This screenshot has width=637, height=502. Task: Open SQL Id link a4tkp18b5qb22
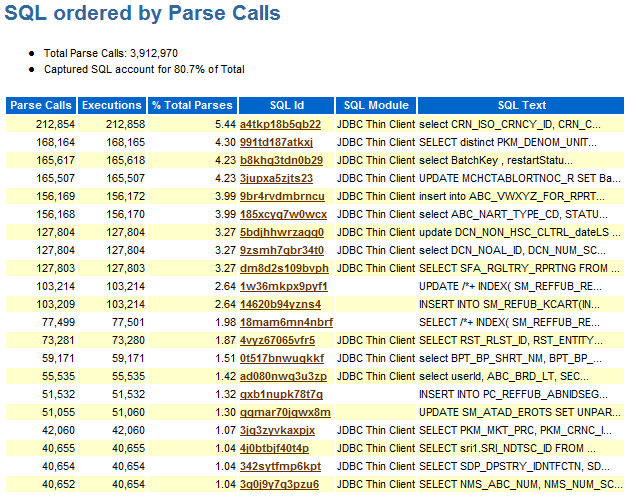280,124
